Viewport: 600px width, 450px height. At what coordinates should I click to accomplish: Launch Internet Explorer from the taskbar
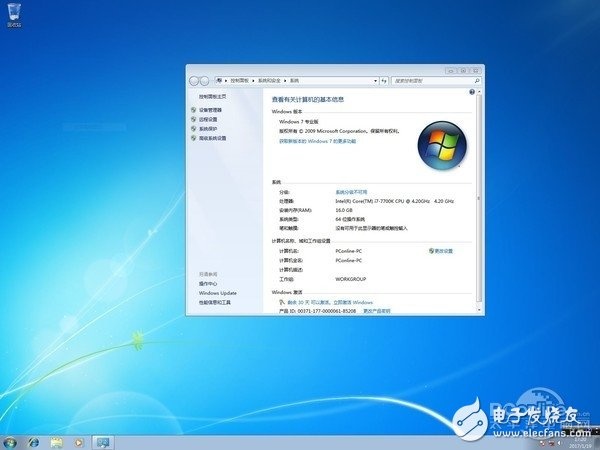click(34, 443)
